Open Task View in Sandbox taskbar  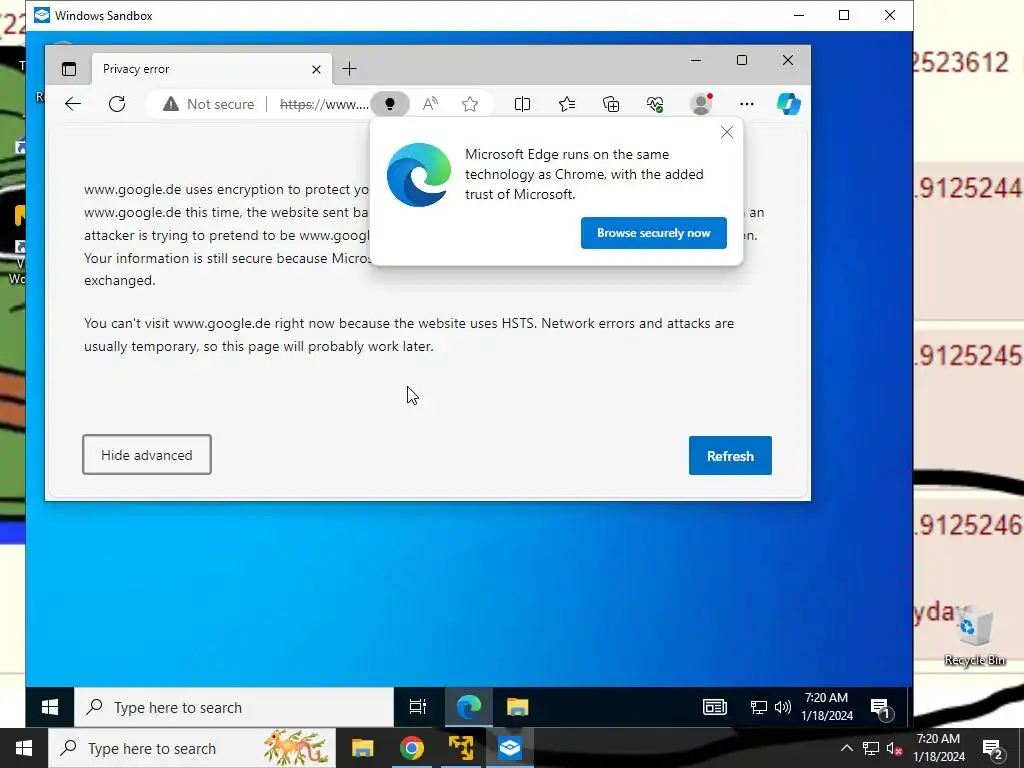click(417, 707)
